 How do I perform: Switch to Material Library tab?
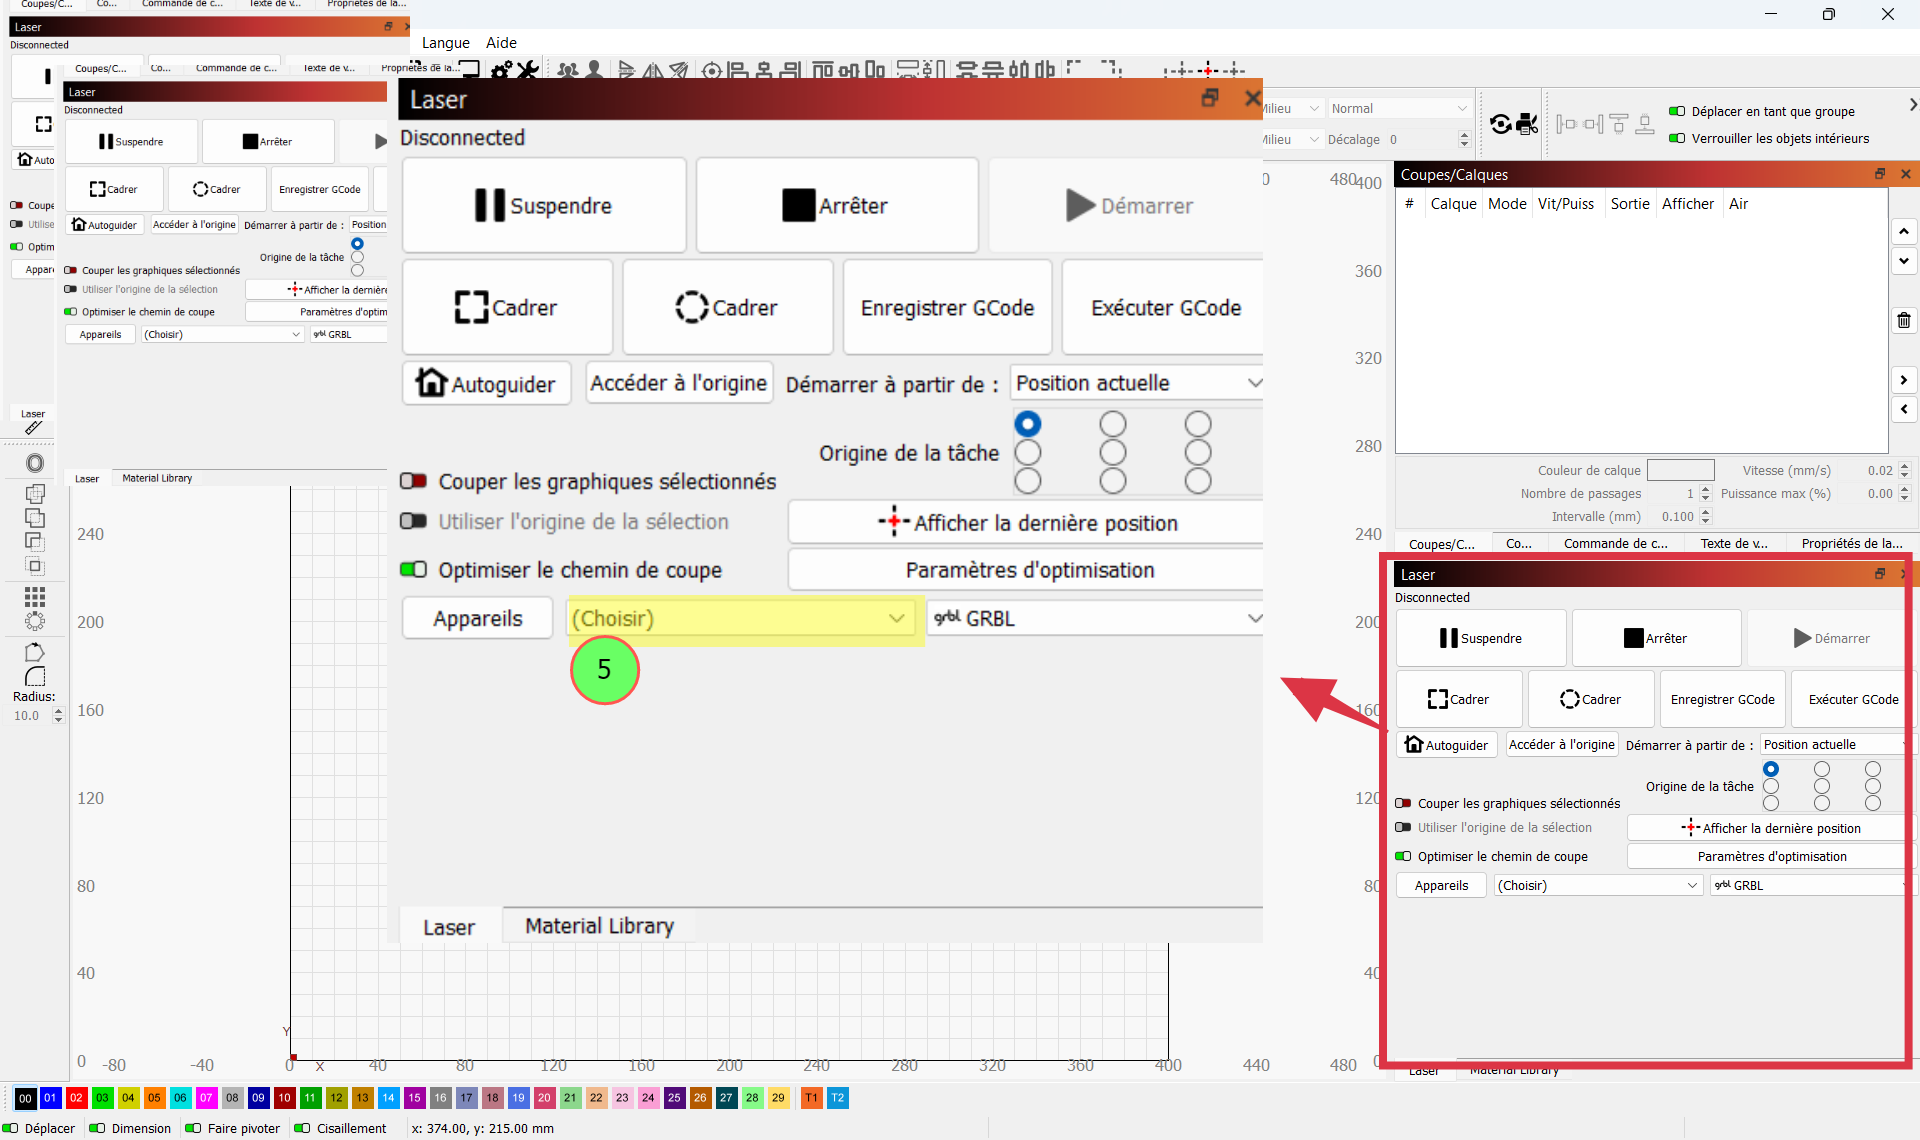[599, 926]
